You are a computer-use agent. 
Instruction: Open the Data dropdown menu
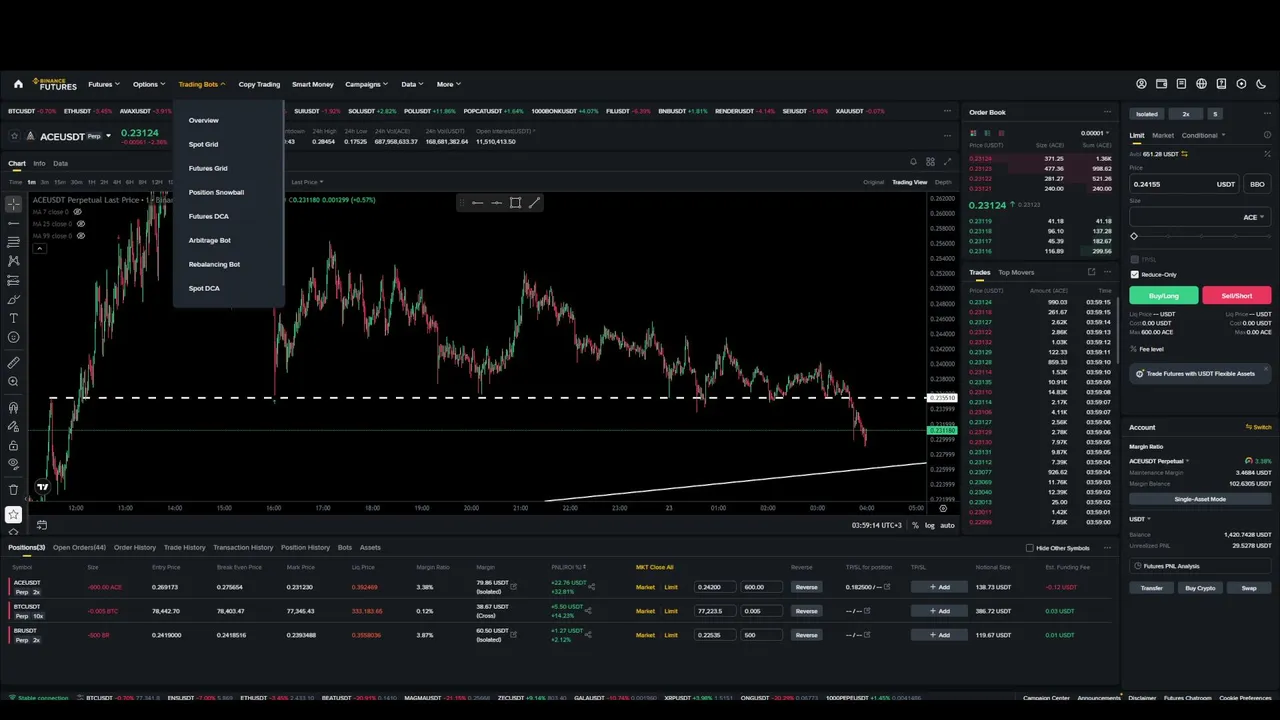pos(412,84)
